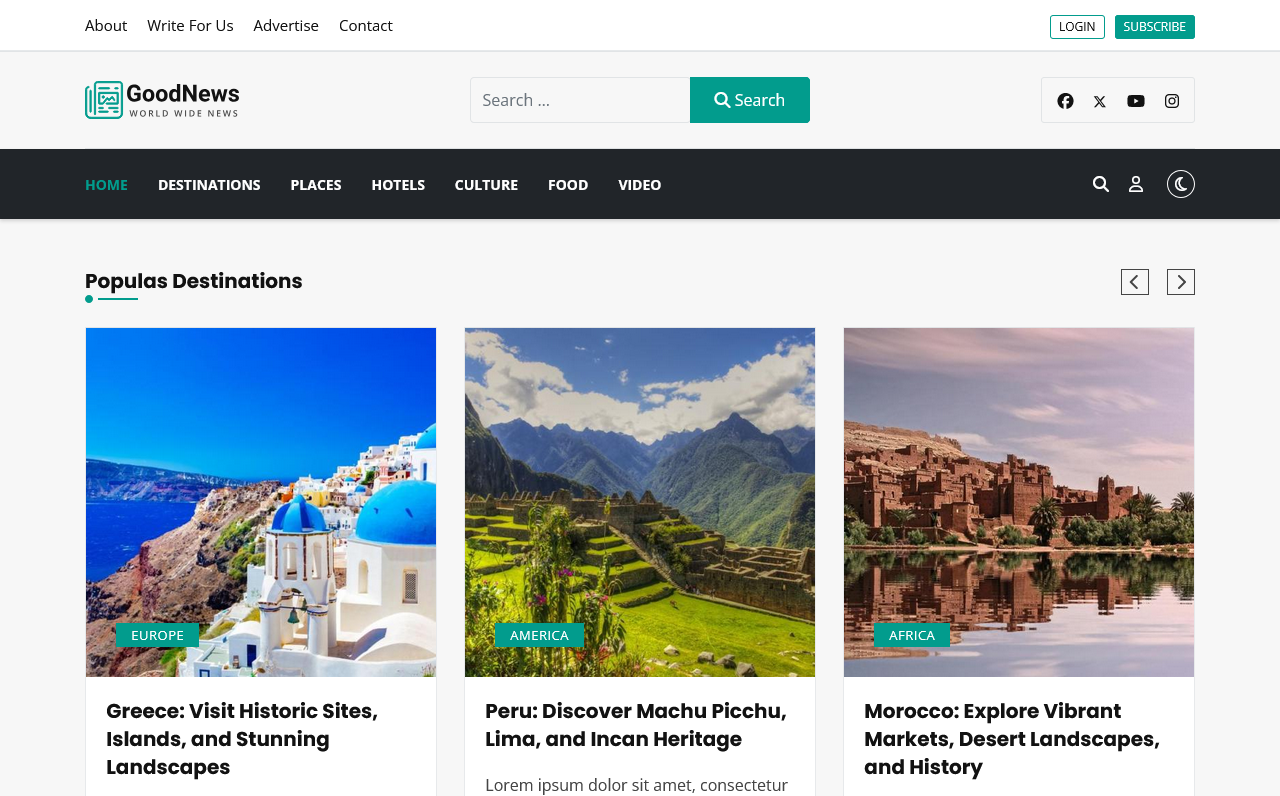
Task: Click the user account icon in the navbar
Action: [x=1136, y=184]
